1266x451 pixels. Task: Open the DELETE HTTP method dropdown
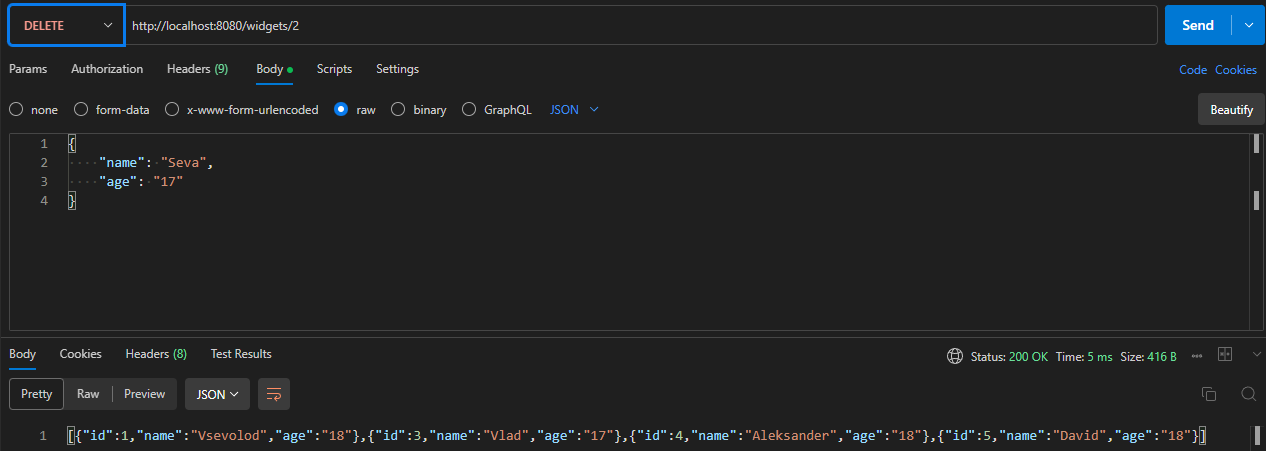pyautogui.click(x=66, y=26)
